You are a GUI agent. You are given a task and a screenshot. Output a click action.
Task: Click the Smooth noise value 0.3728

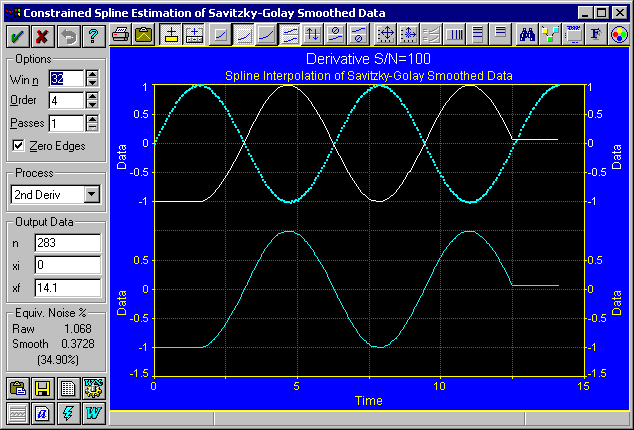(78, 344)
